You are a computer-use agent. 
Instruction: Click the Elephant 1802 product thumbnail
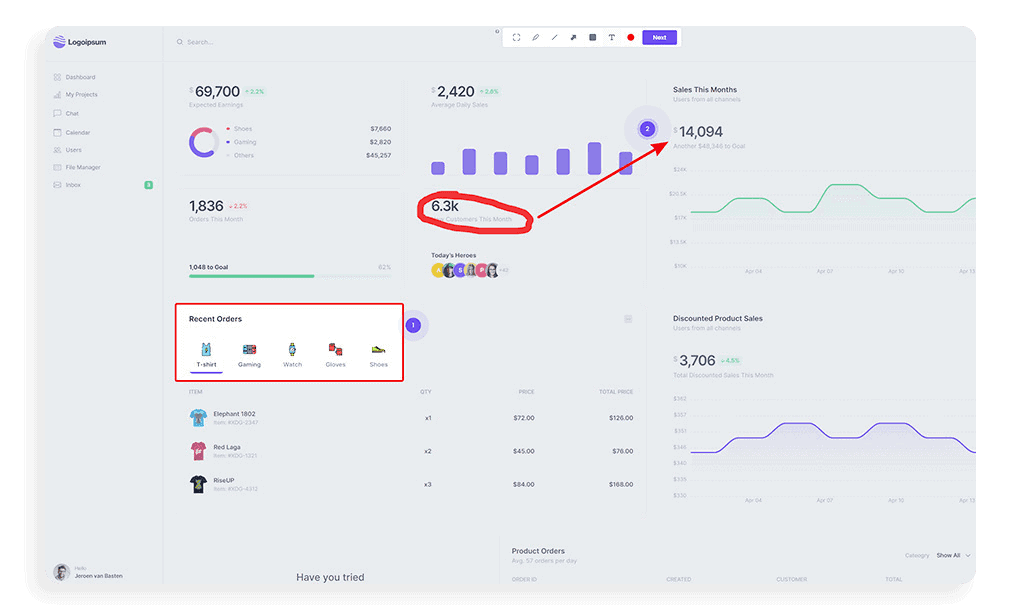pos(198,418)
